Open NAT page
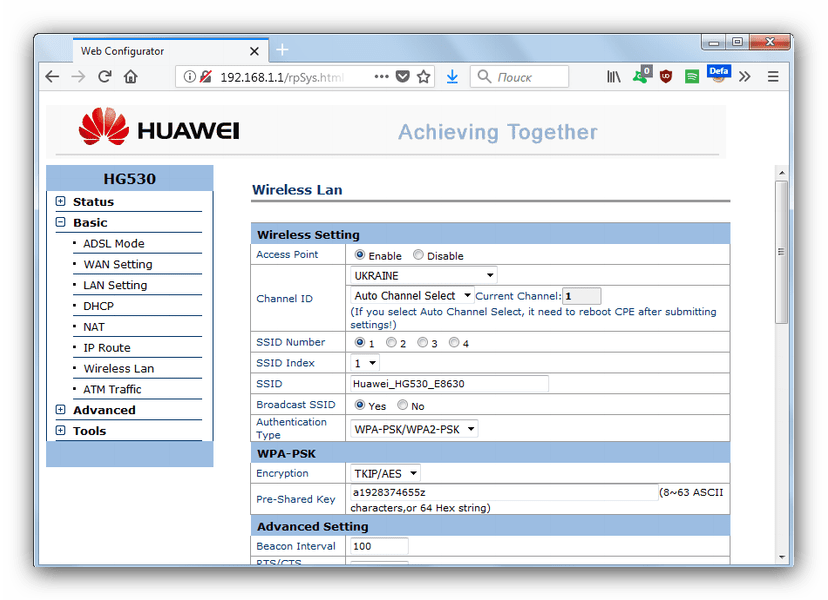This screenshot has height=600, width=828. pyautogui.click(x=94, y=327)
